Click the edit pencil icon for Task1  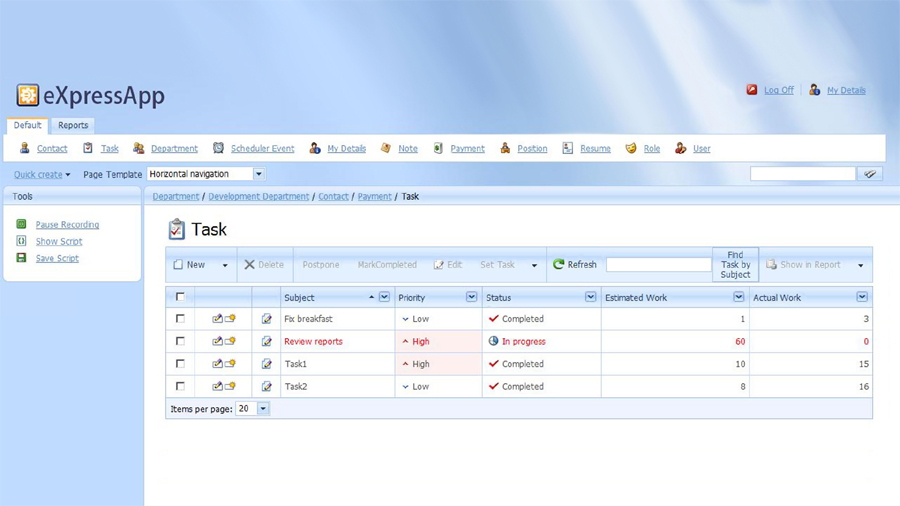tap(266, 364)
